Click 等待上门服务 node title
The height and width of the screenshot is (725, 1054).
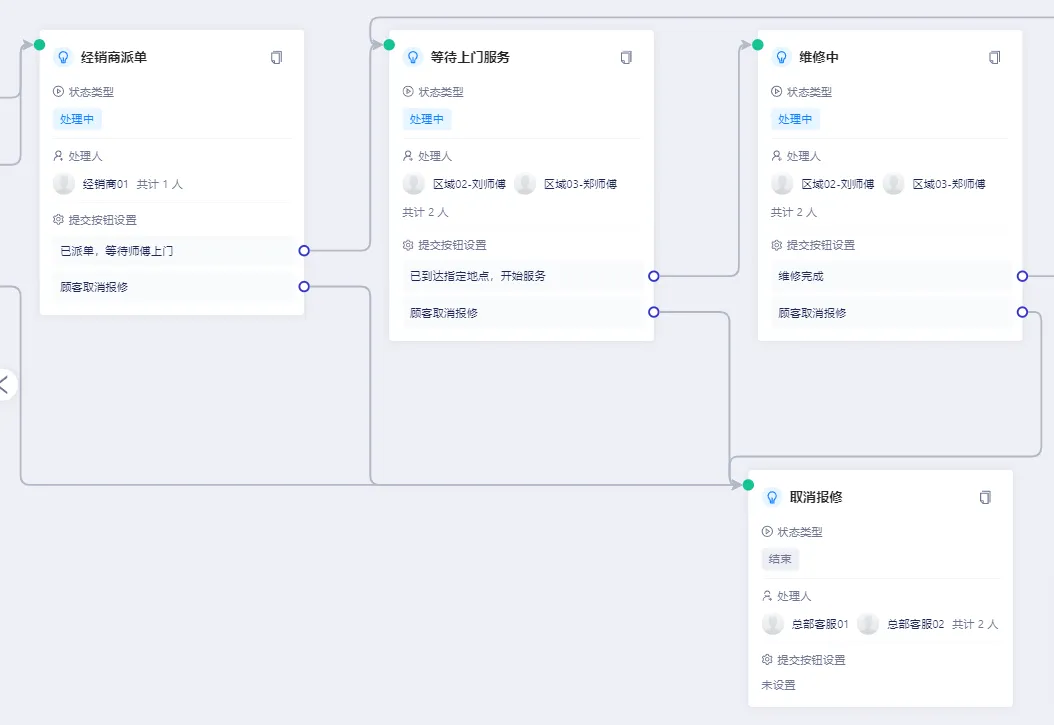pos(470,57)
